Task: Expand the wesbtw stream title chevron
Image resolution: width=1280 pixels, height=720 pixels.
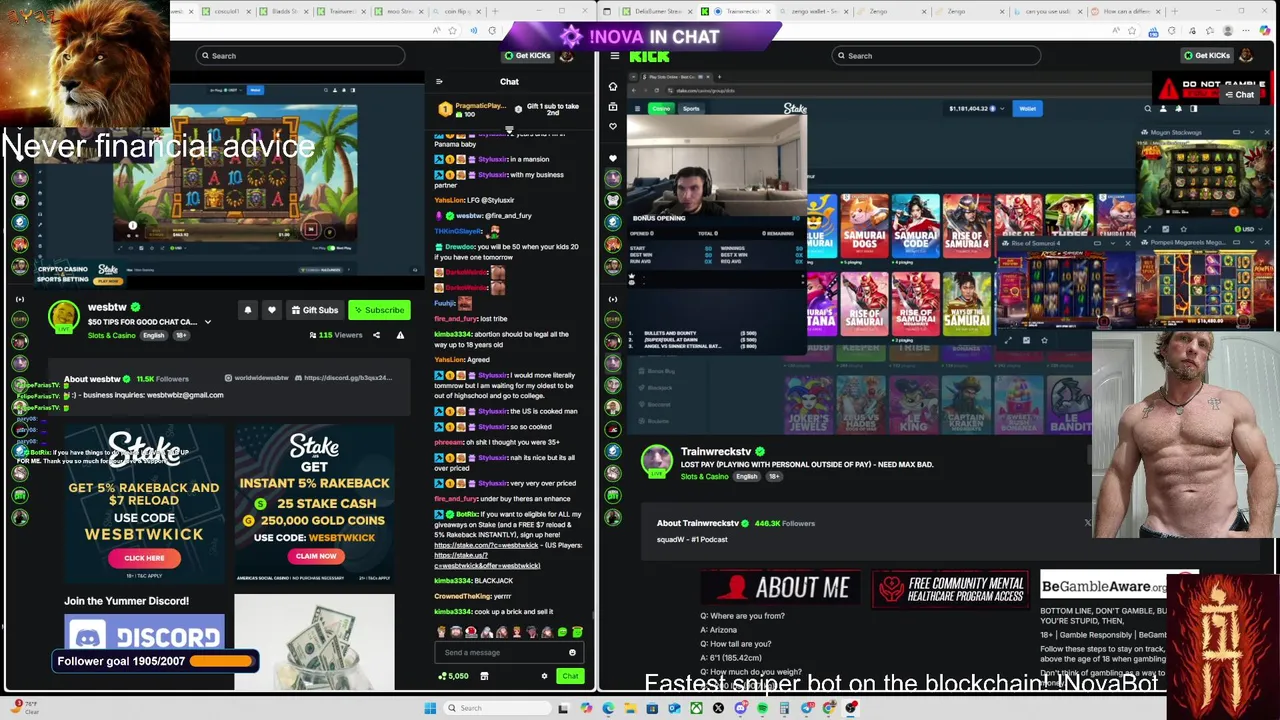Action: tap(208, 322)
